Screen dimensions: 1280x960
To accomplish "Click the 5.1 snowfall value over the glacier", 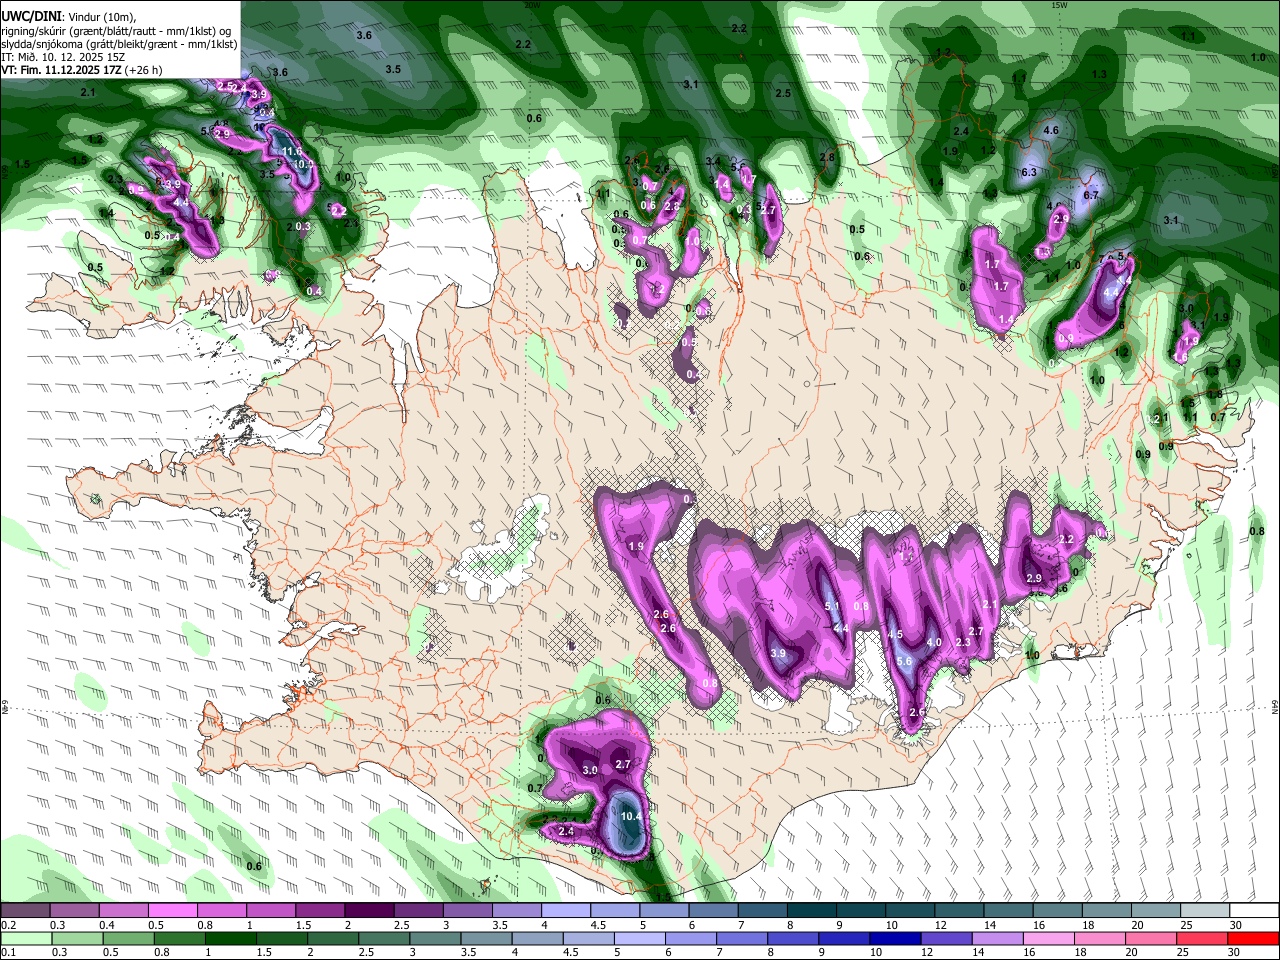I will pyautogui.click(x=832, y=606).
